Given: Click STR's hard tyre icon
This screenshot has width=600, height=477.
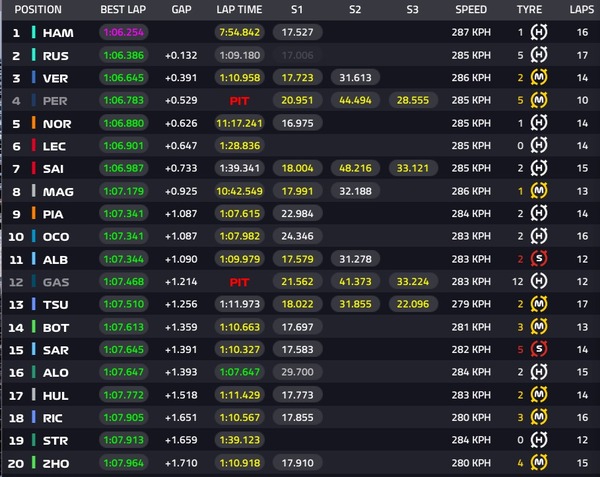Looking at the screenshot, I should 538,440.
